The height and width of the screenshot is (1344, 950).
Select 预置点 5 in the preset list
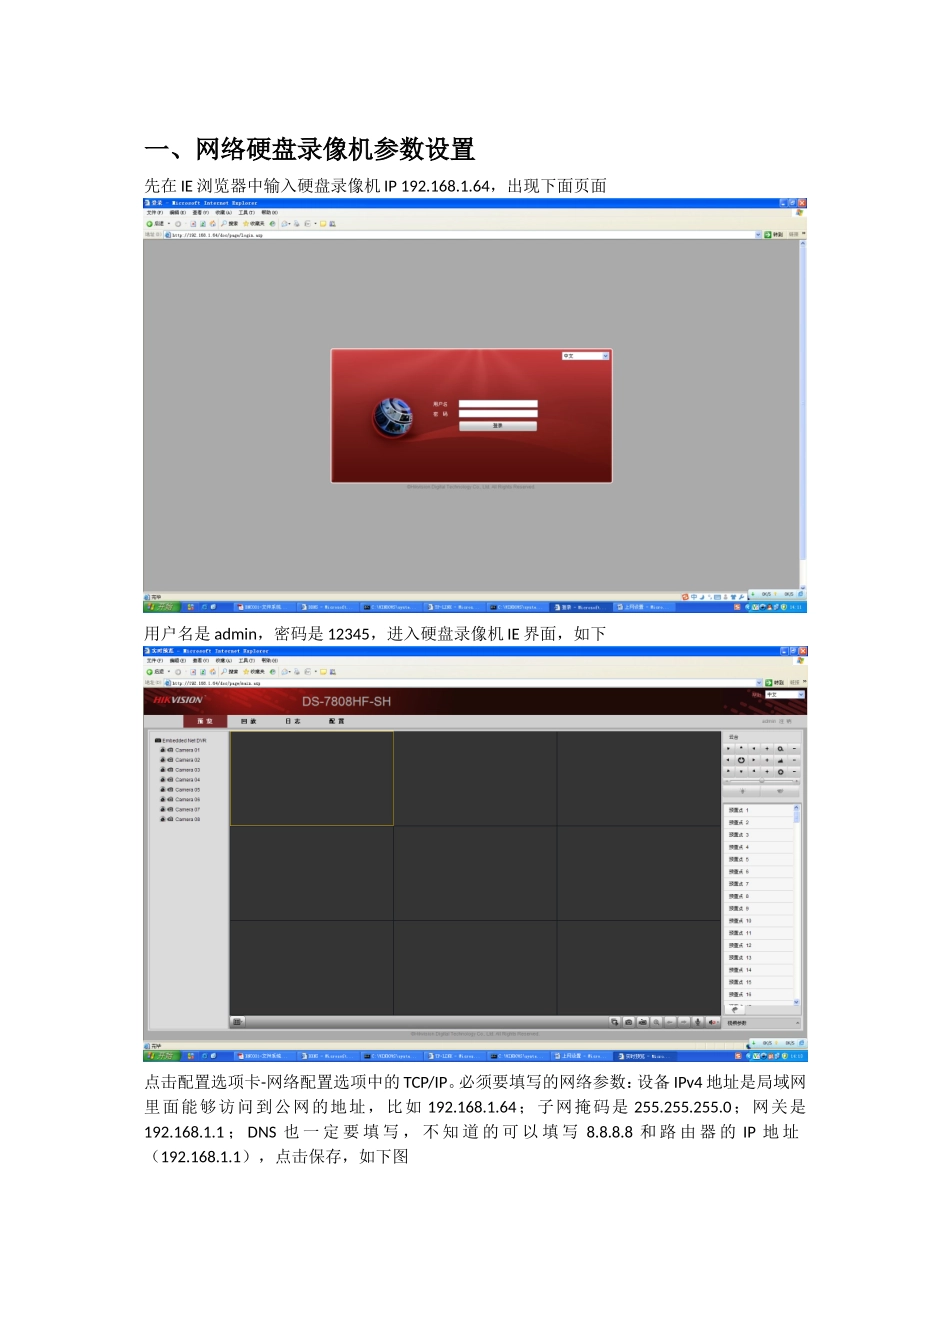759,859
